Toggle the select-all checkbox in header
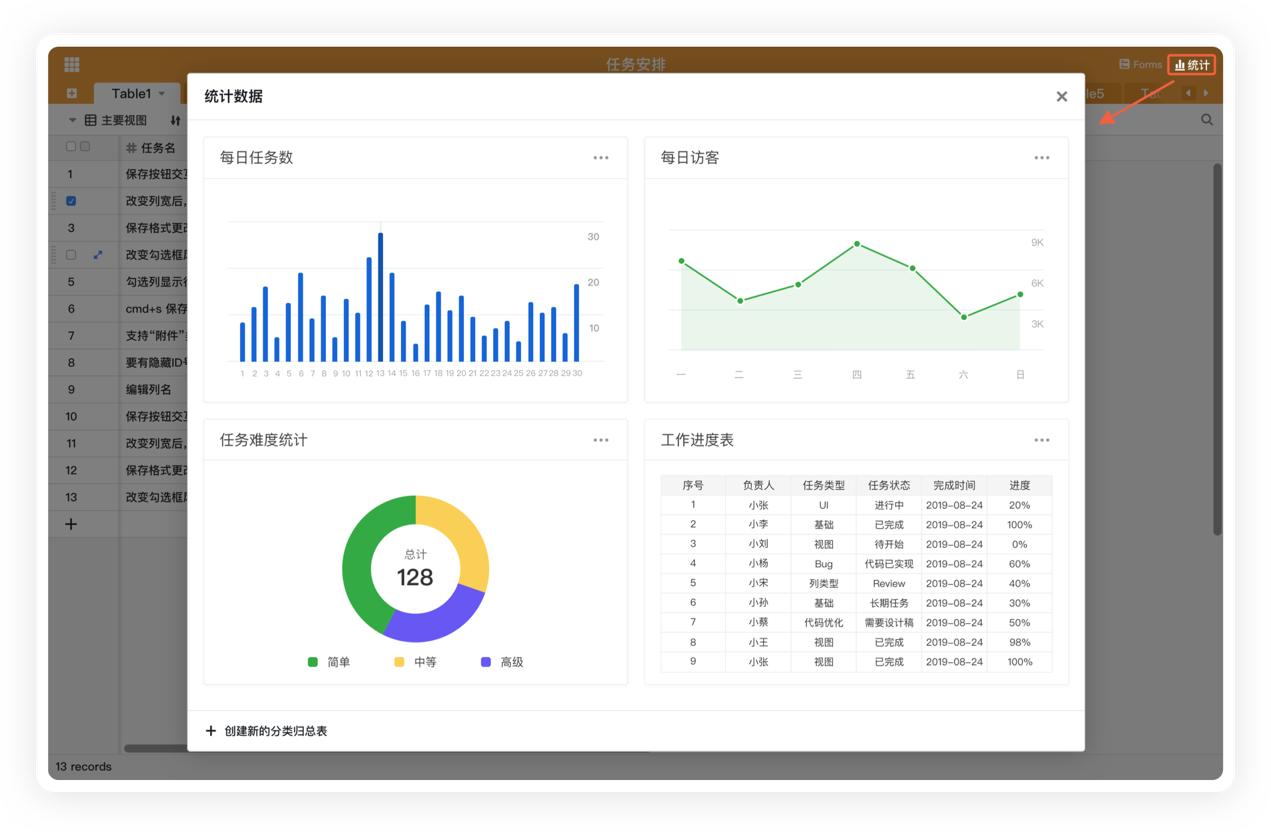Viewport: 1271px width, 832px height. (71, 147)
